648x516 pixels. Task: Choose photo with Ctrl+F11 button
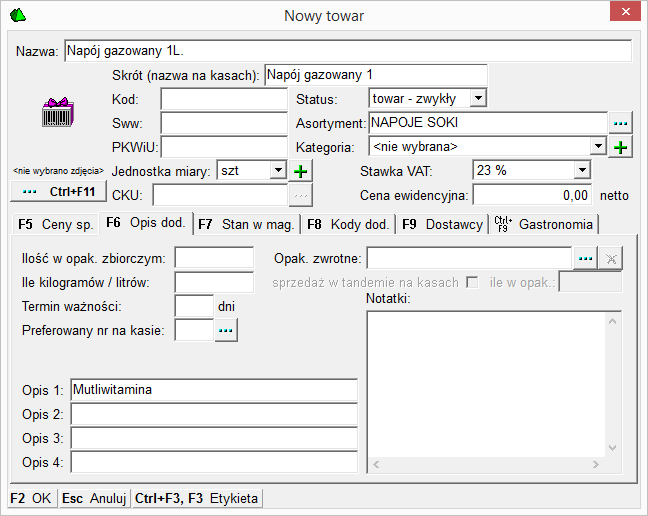(57, 190)
